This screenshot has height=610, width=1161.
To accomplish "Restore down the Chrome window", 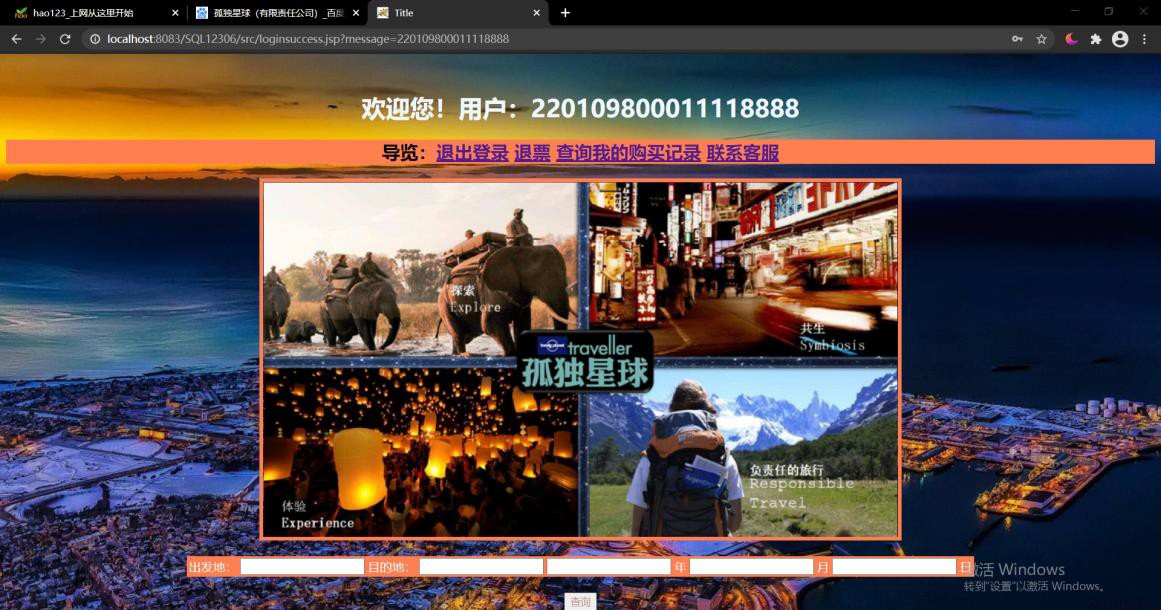I will pos(1108,11).
